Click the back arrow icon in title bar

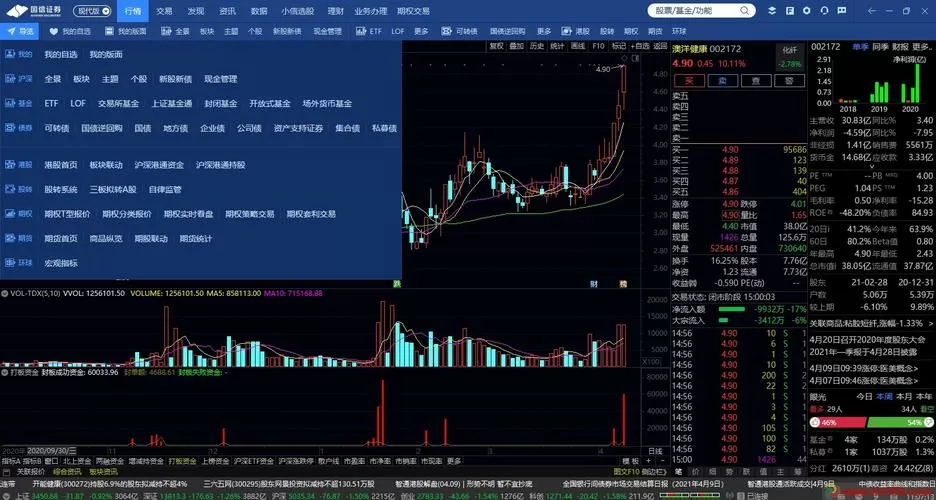872,11
